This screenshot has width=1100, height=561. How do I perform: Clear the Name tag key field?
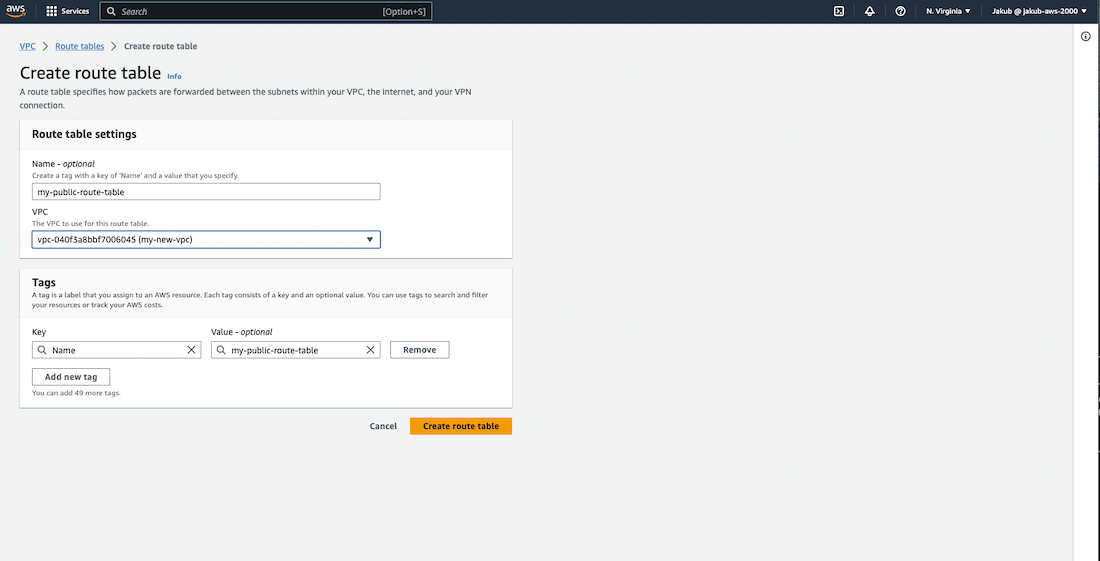click(x=192, y=350)
